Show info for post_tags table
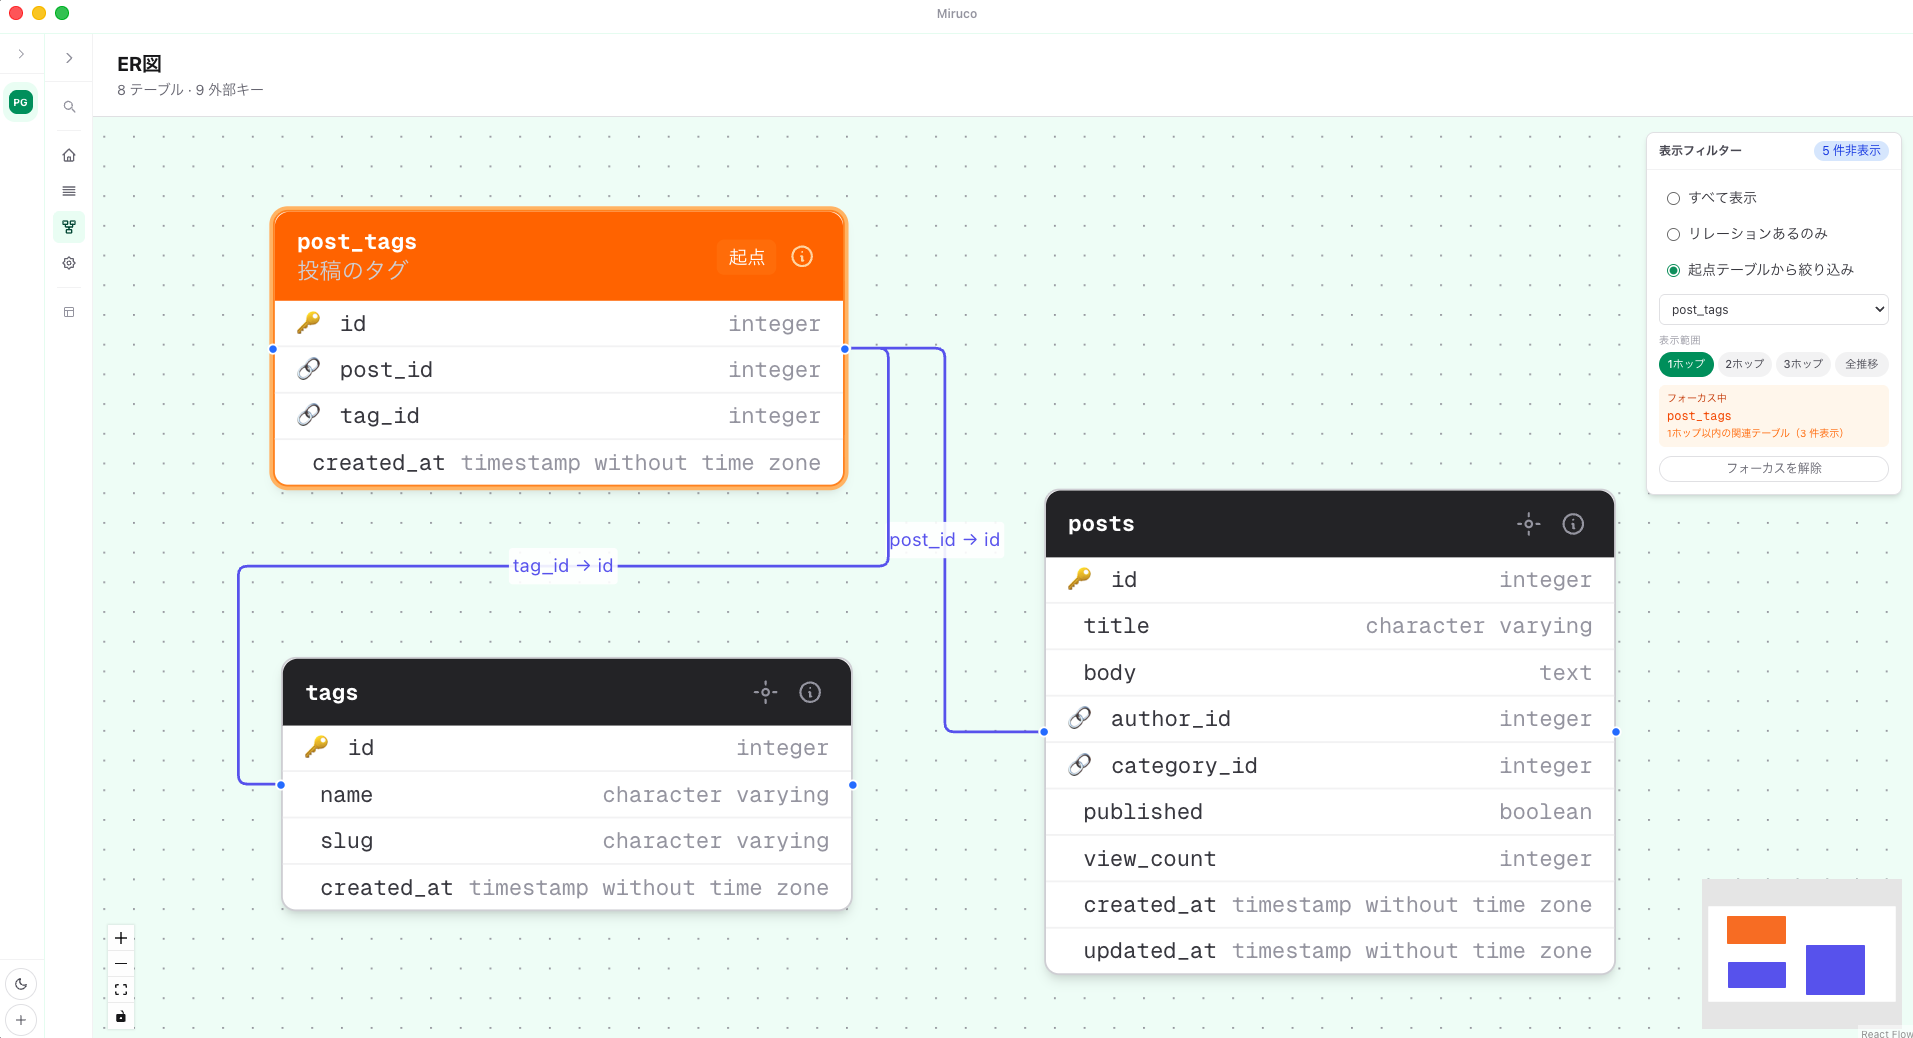 (x=802, y=257)
